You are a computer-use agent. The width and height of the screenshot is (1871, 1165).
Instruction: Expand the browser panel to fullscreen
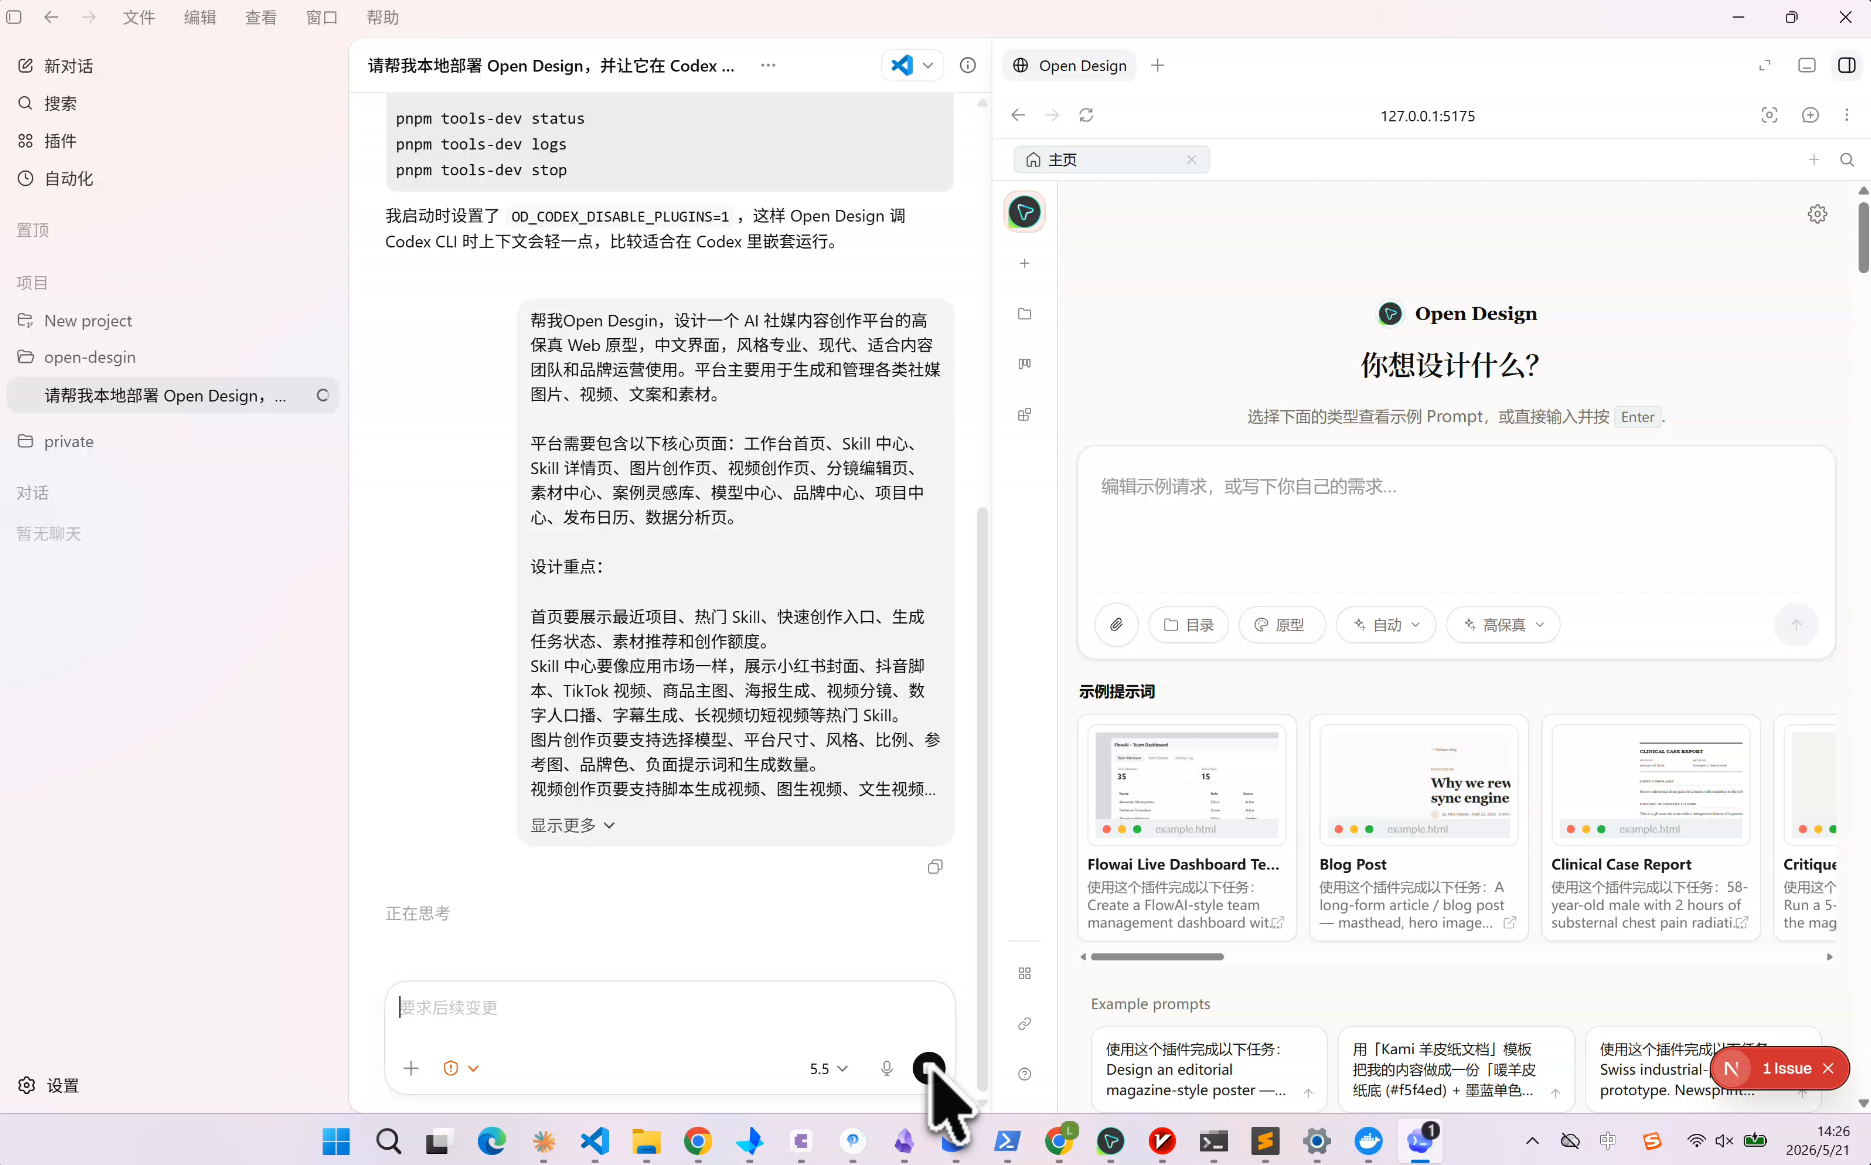pos(1765,65)
